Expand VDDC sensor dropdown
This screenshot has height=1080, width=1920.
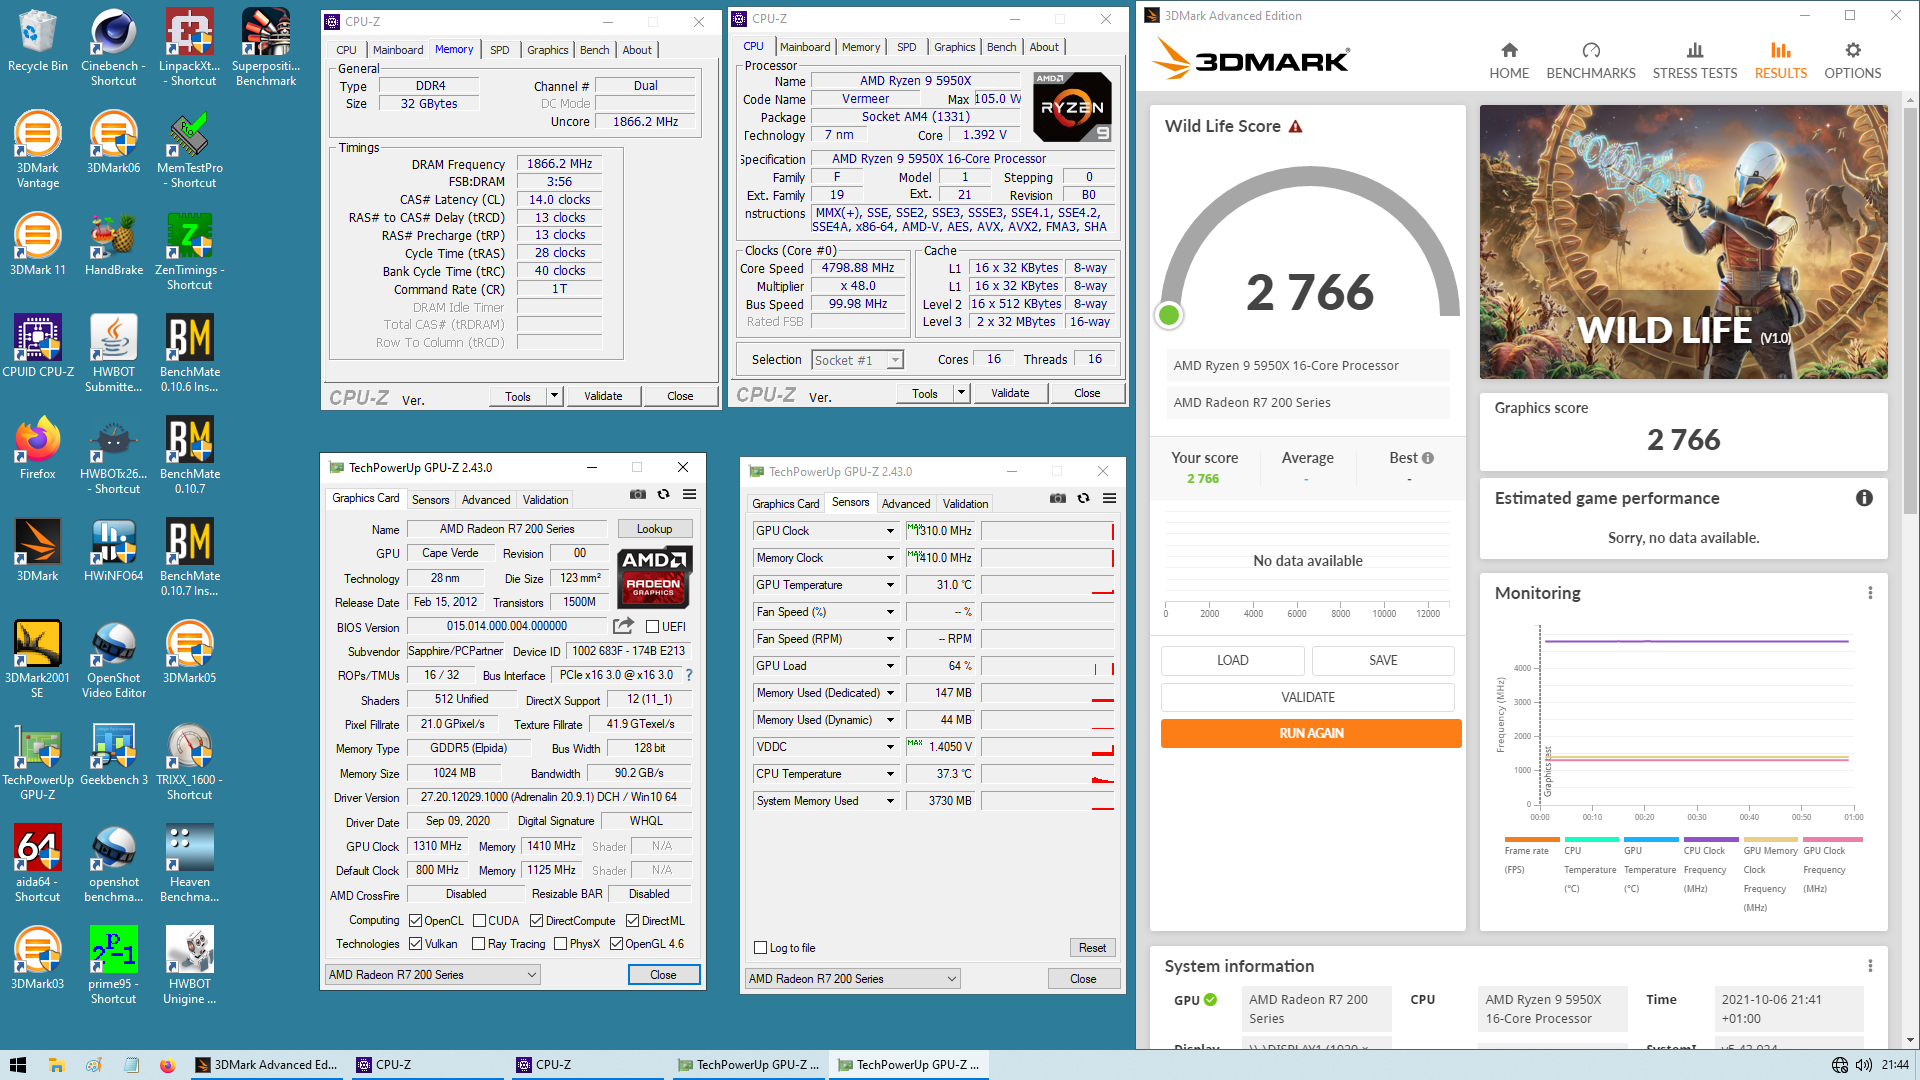click(x=889, y=747)
